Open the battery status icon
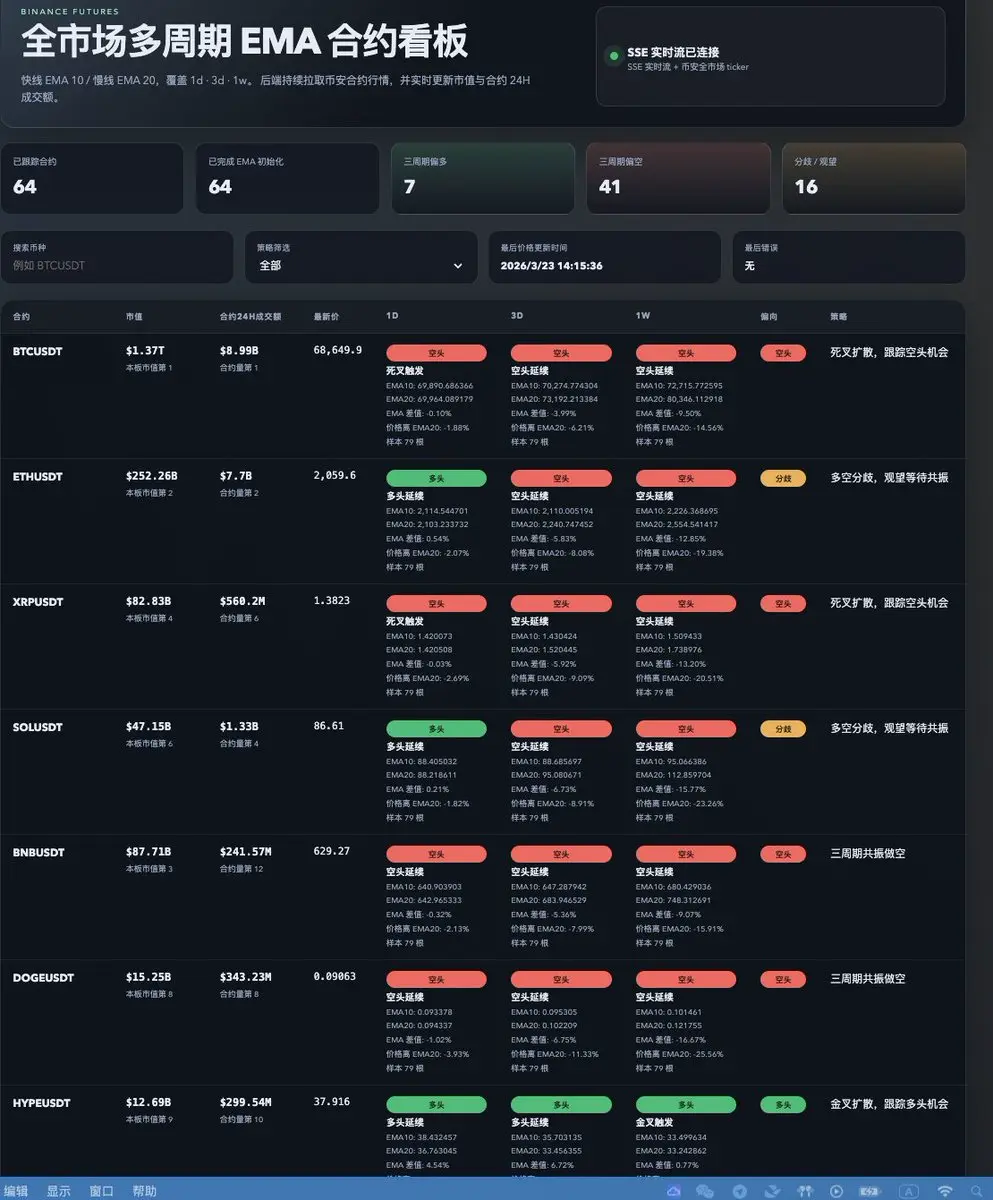Viewport: 993px width, 1200px height. [x=870, y=1191]
